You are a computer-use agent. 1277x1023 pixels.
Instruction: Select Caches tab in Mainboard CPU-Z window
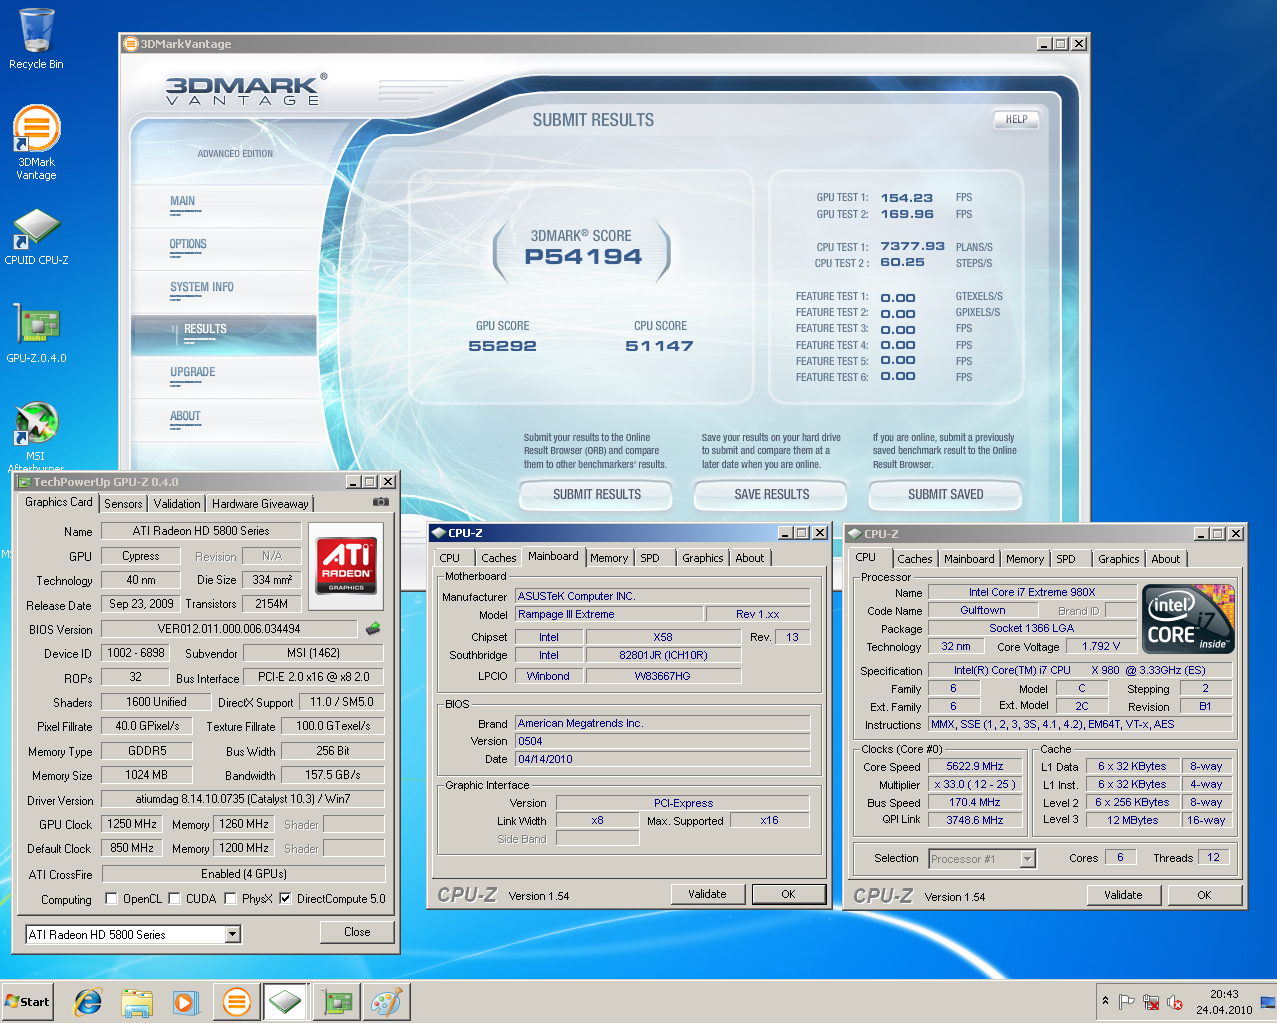(498, 558)
